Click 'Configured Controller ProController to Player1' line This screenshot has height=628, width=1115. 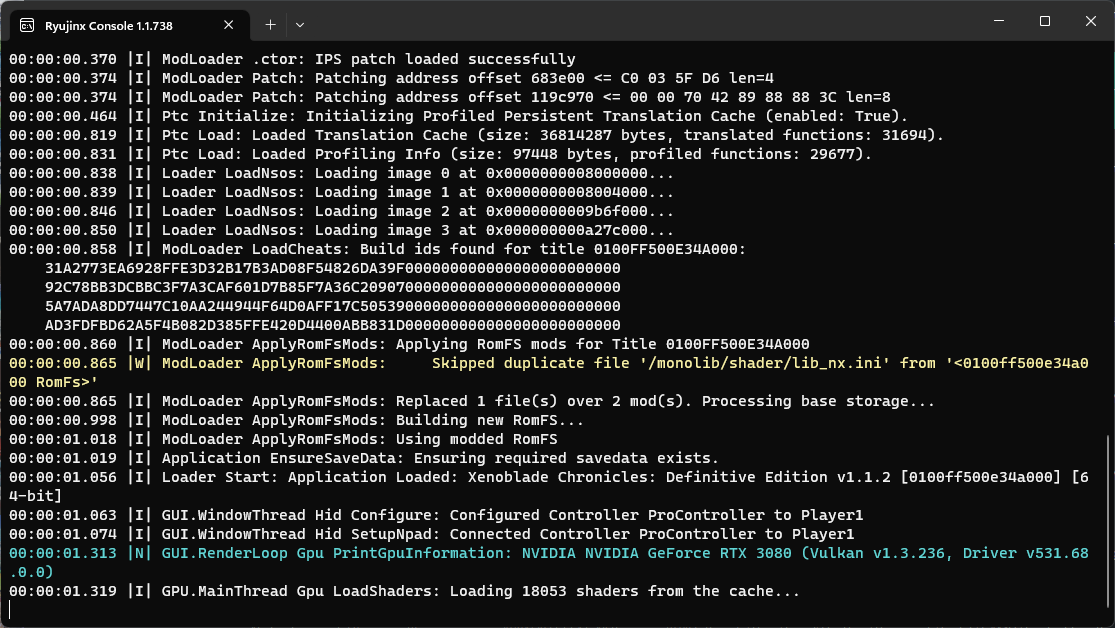[x=436, y=515]
